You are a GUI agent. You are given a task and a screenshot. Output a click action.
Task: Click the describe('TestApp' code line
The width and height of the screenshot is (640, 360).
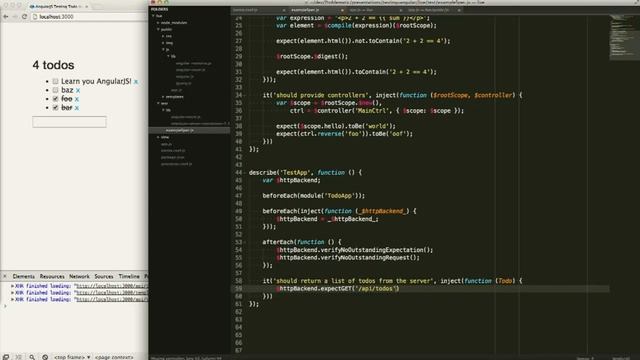[x=305, y=173]
